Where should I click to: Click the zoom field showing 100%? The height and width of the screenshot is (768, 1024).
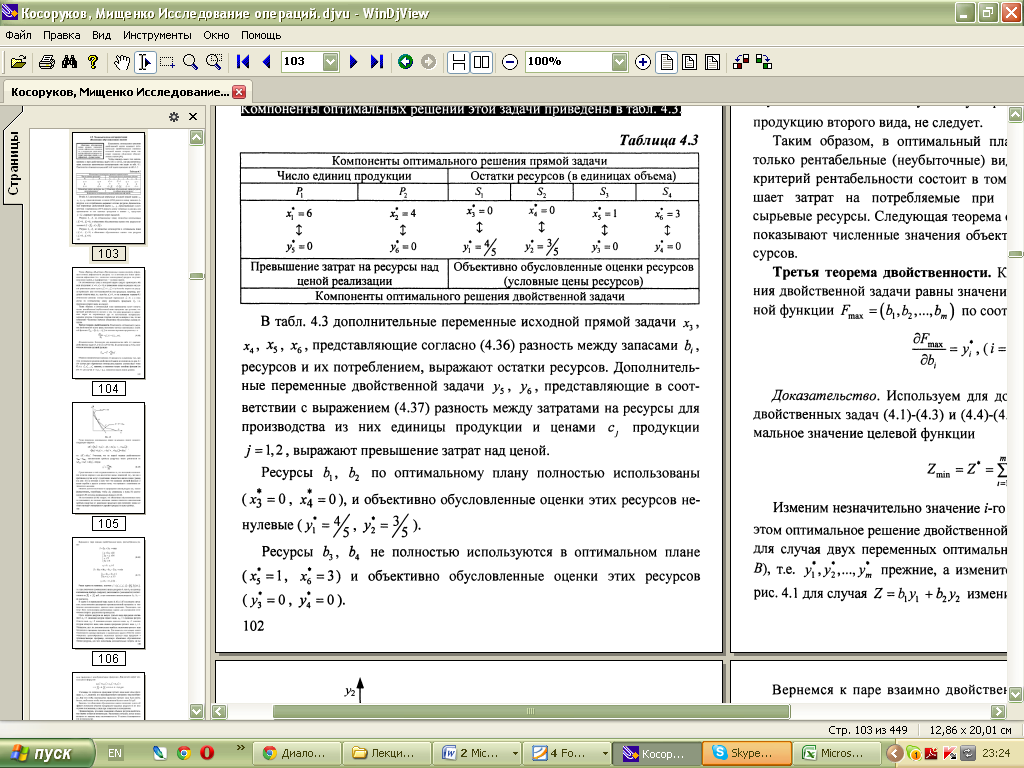pos(568,62)
